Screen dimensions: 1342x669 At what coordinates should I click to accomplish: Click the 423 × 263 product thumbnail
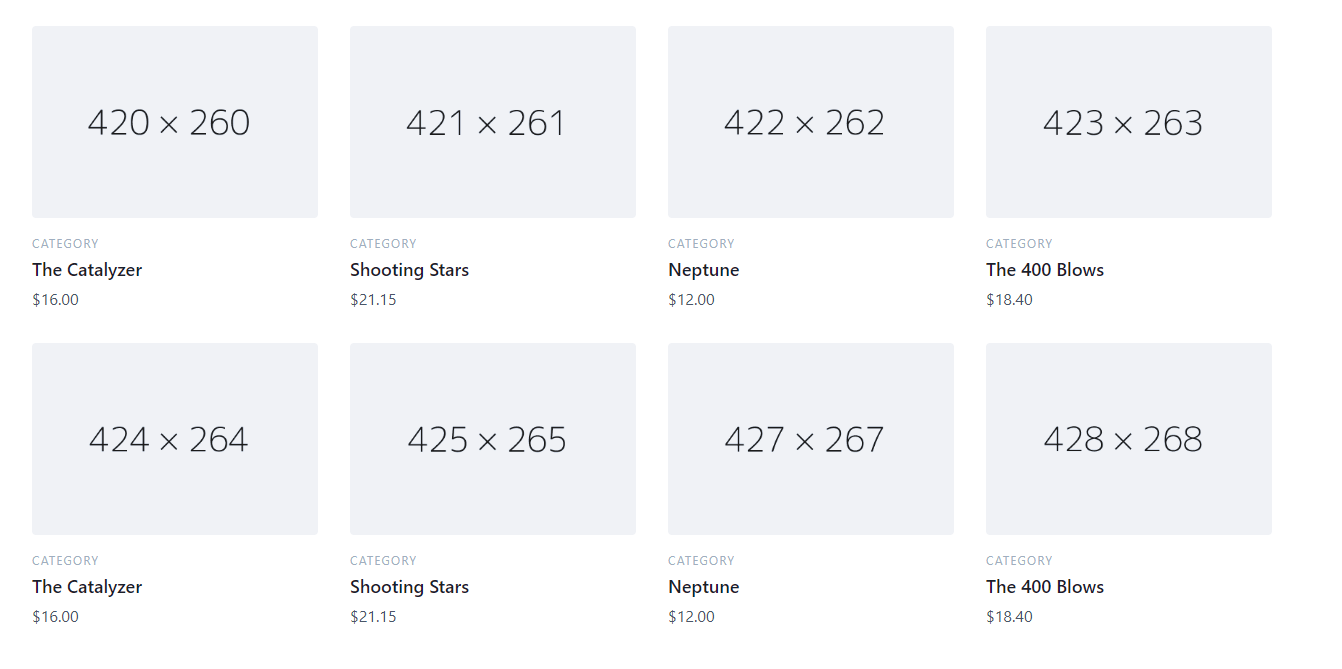point(1129,122)
